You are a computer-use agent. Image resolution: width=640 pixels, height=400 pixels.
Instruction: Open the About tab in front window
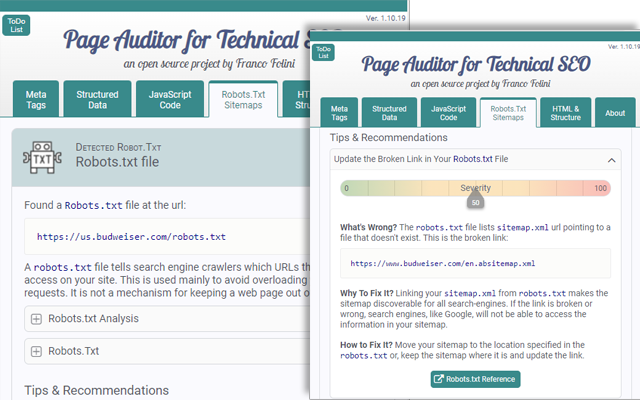tap(615, 113)
